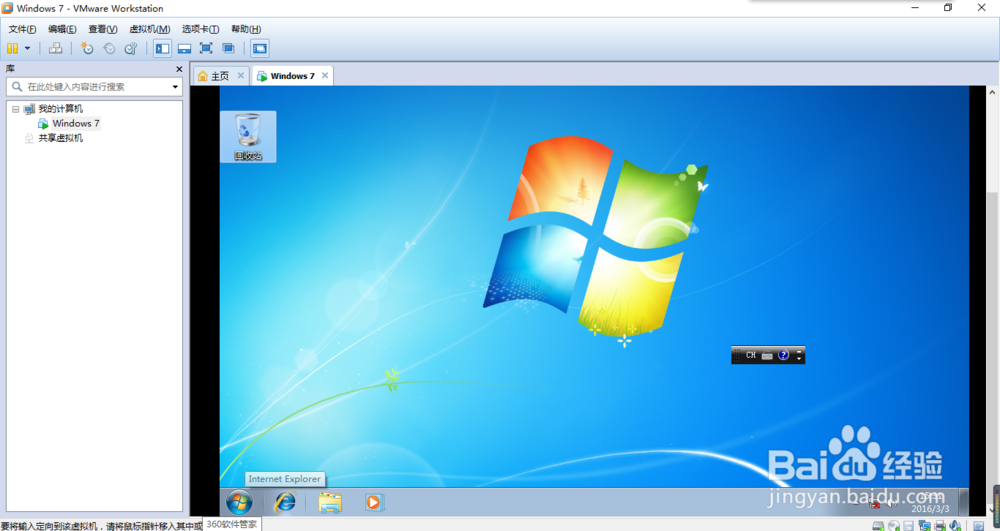Open the message log status bar icon

pos(978,526)
